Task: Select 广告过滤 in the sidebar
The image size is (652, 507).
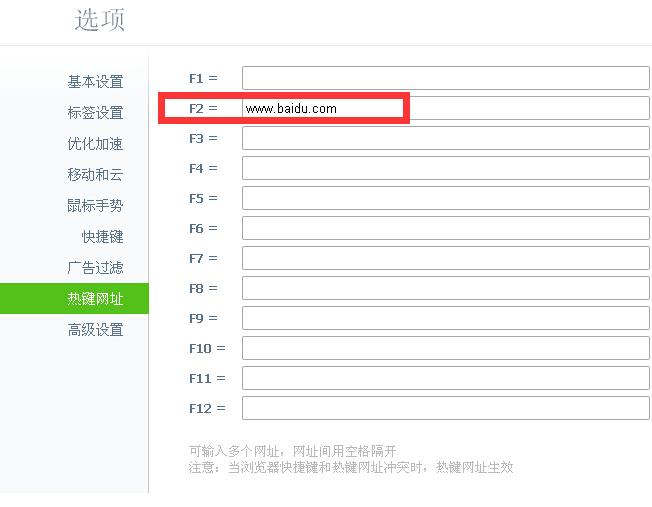Action: click(x=95, y=268)
